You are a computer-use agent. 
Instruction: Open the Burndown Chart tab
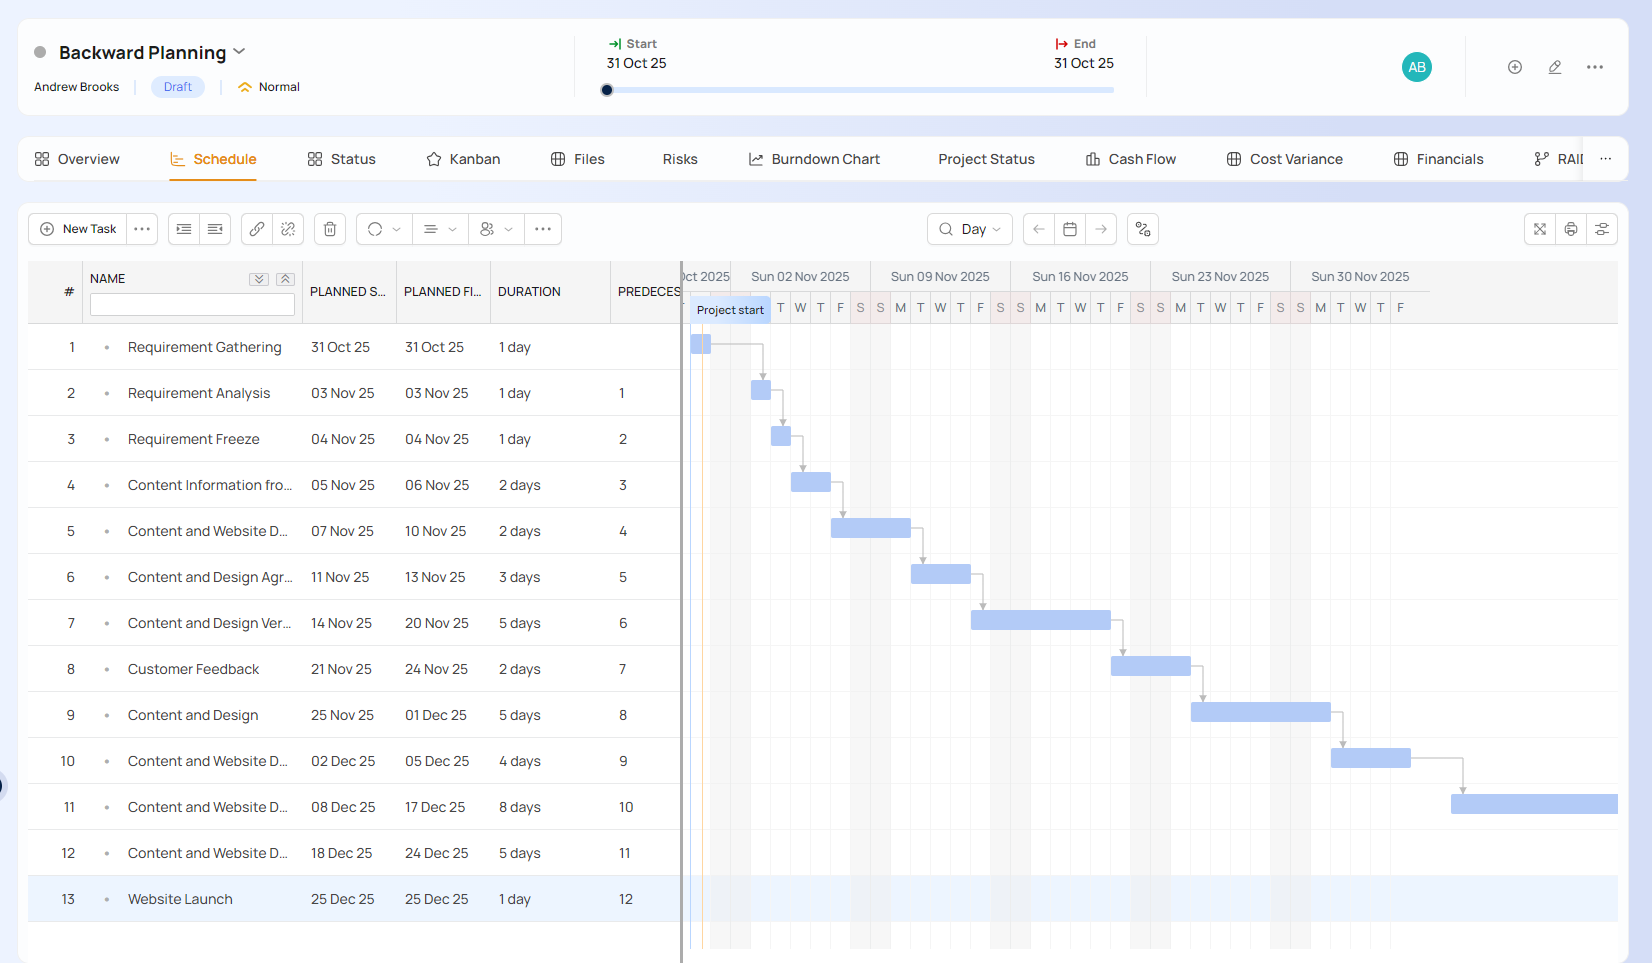tap(814, 159)
